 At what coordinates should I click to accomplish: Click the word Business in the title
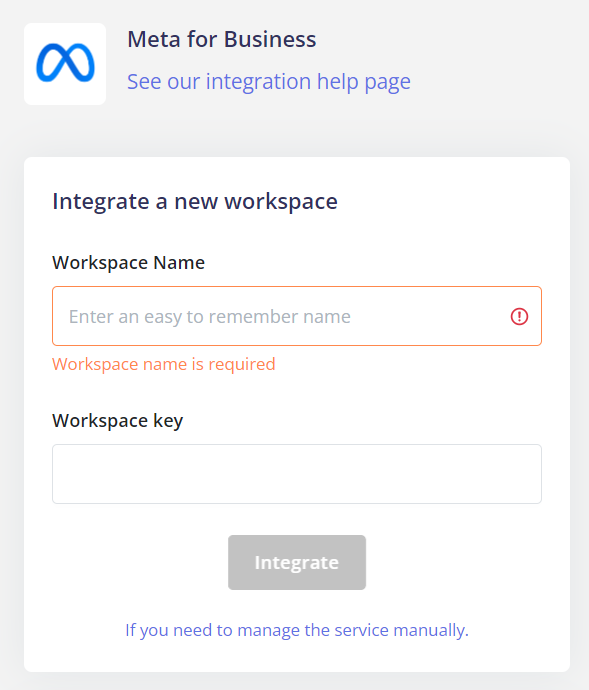270,39
